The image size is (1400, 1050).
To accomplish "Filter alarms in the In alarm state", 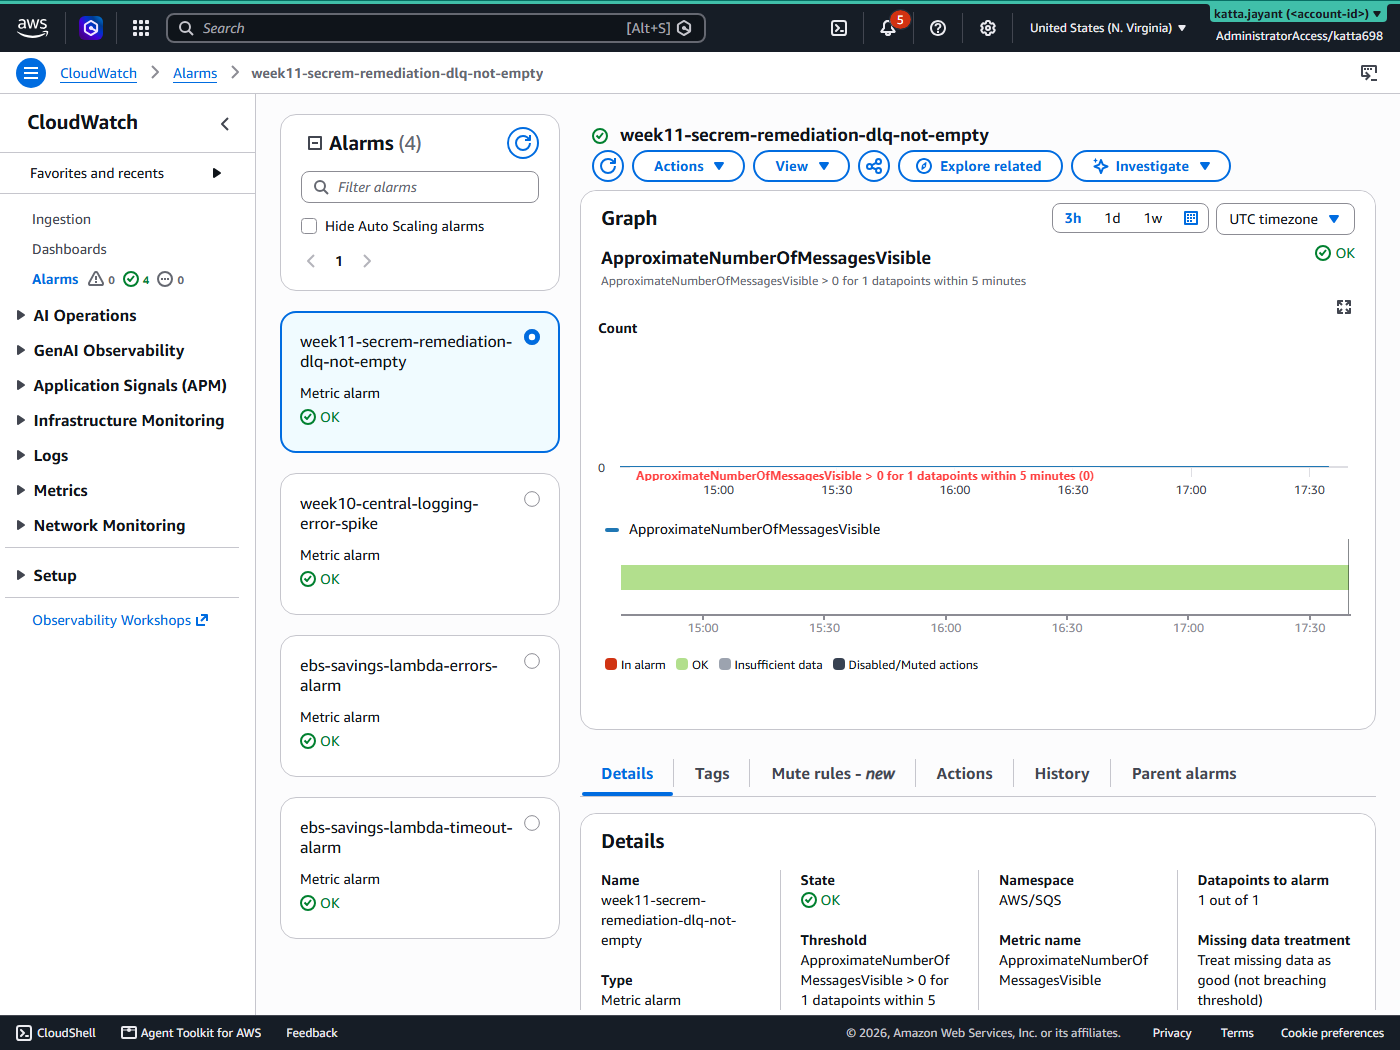I will tap(102, 280).
